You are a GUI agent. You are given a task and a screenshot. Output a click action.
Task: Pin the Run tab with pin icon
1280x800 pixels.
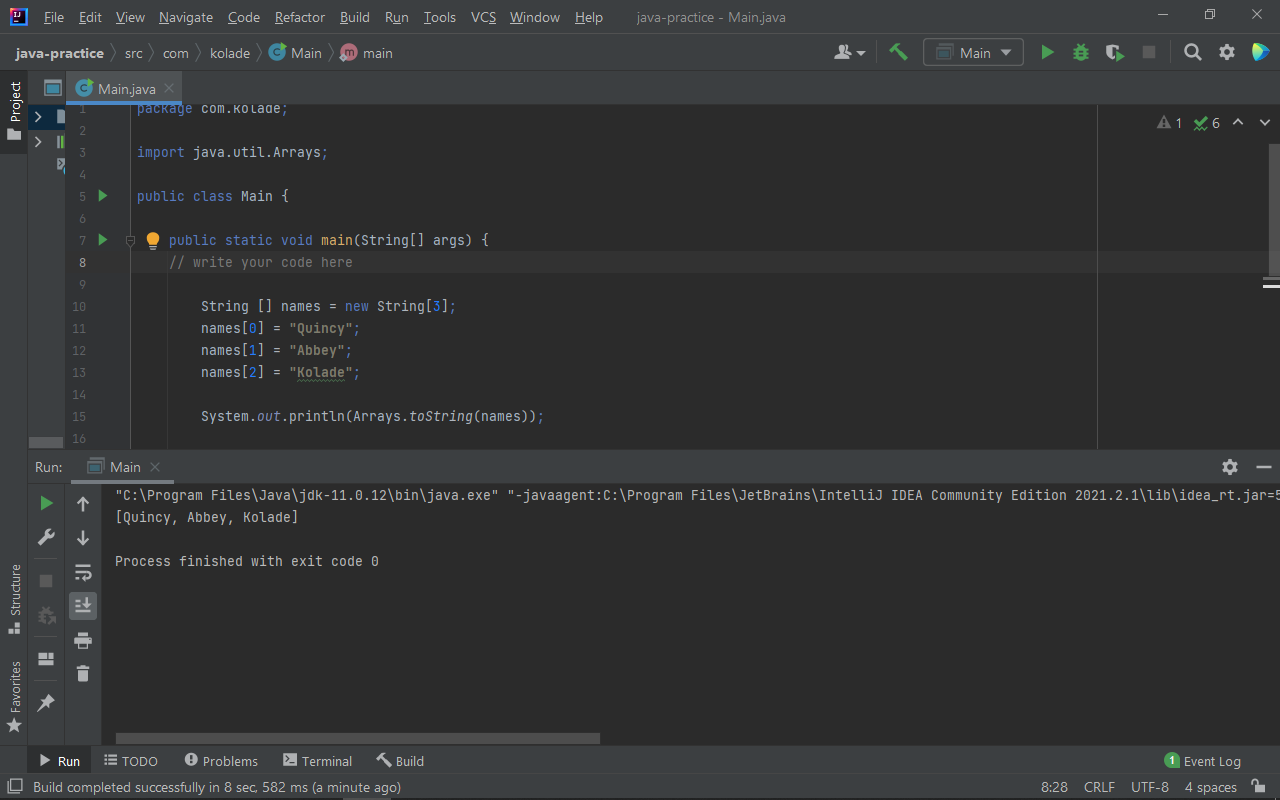point(46,703)
